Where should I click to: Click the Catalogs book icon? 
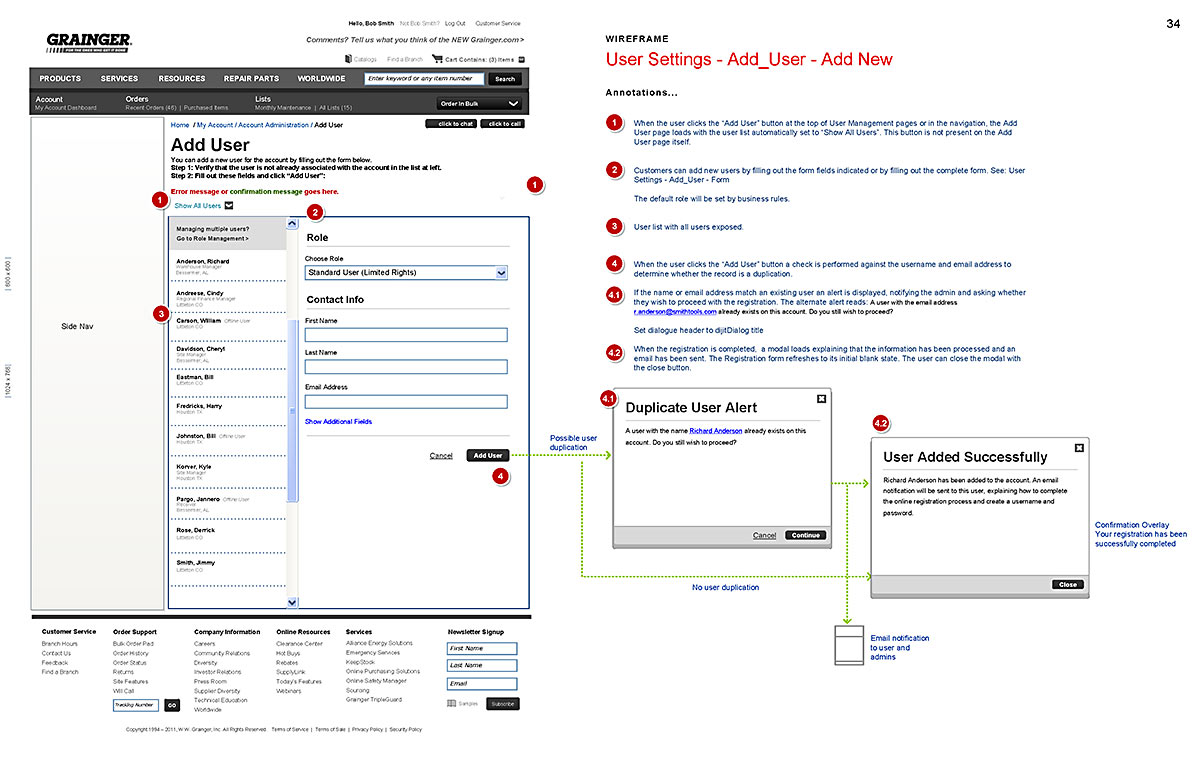[x=347, y=60]
